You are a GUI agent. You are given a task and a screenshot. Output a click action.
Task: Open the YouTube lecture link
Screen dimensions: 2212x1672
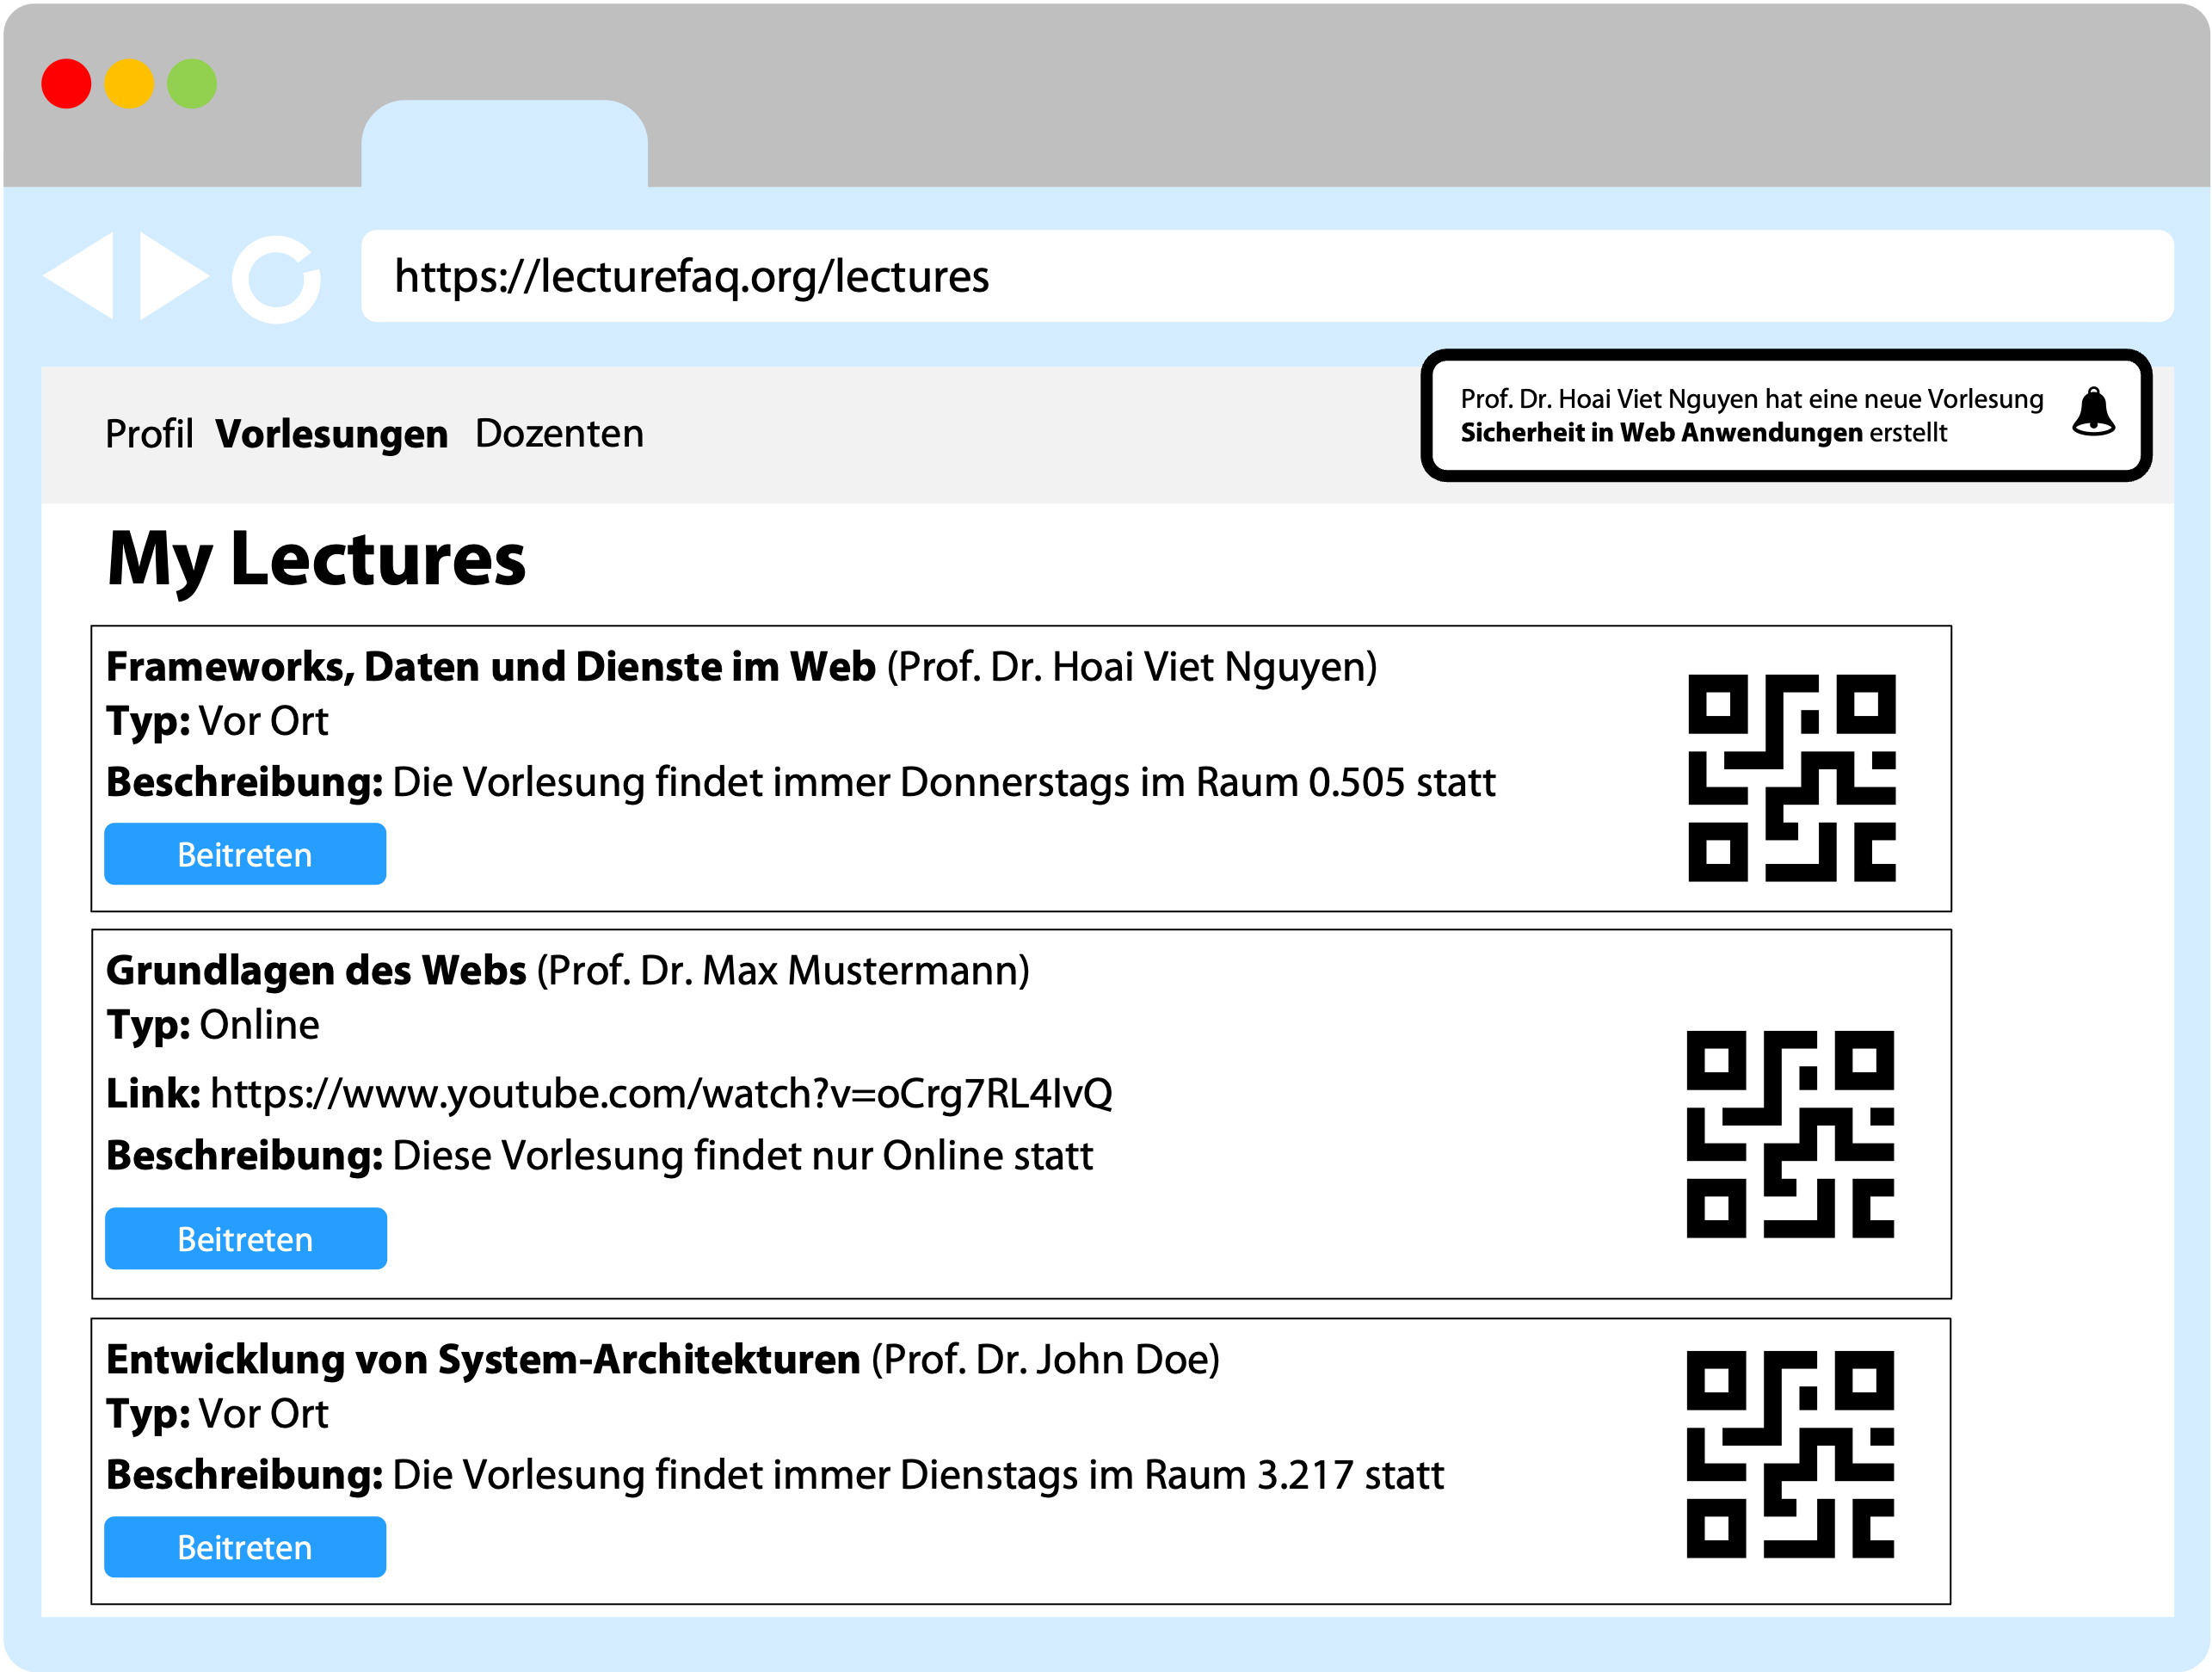point(660,1093)
